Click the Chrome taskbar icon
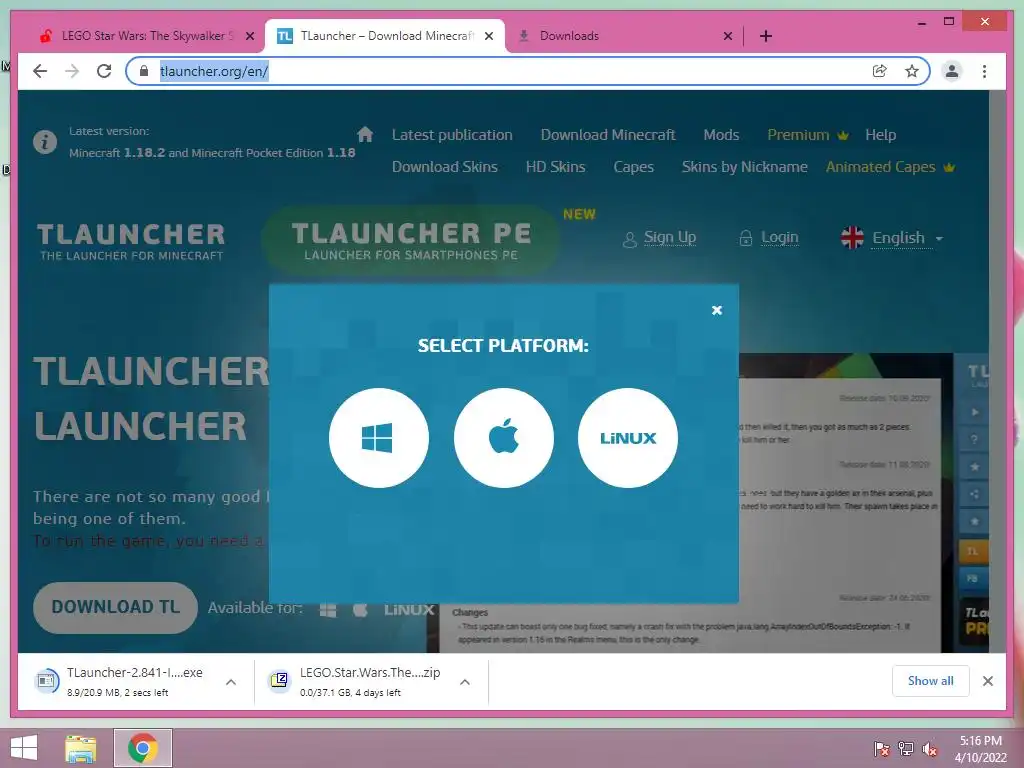The image size is (1024, 768). pos(143,748)
